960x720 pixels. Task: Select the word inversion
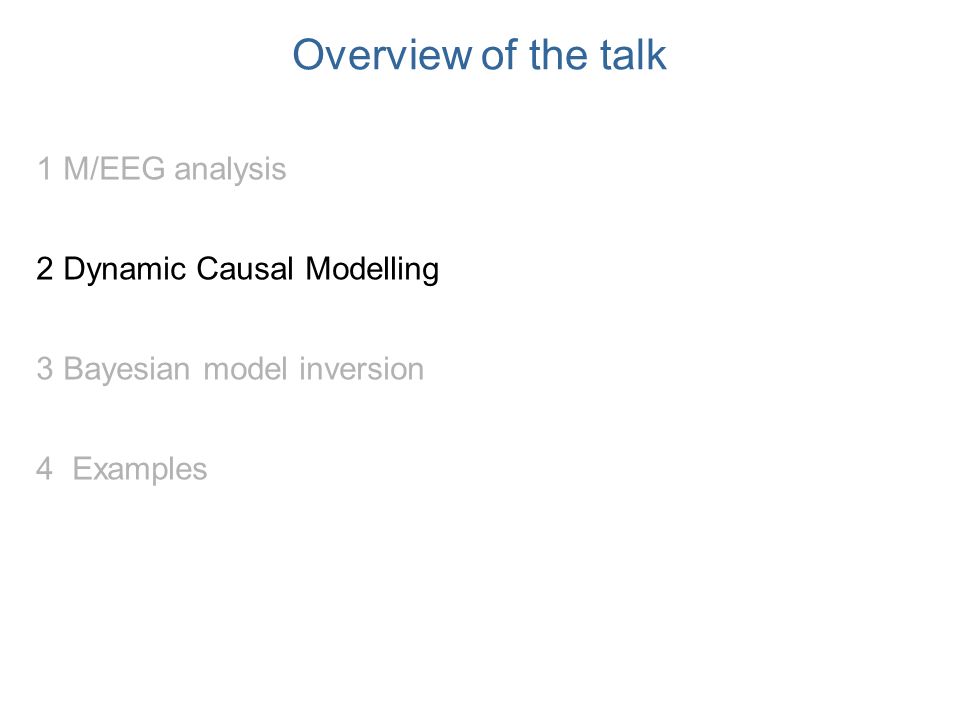tap(361, 369)
